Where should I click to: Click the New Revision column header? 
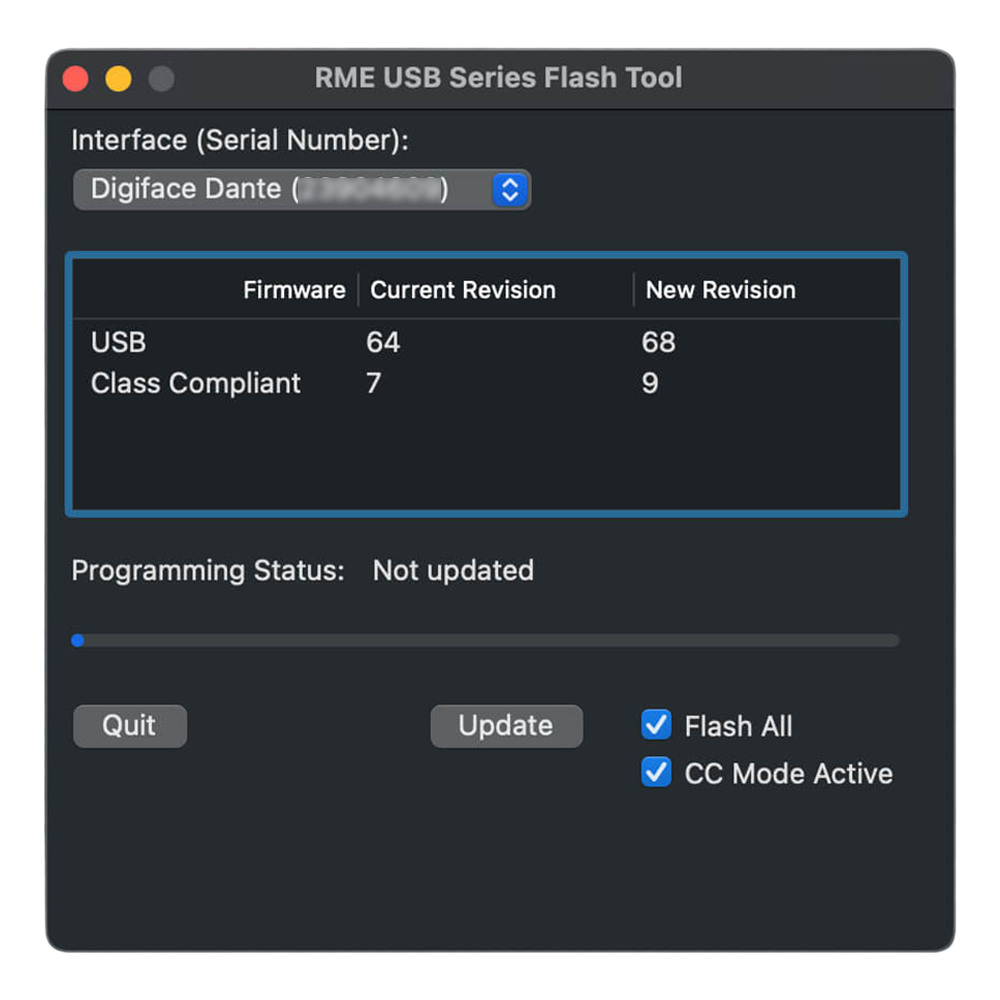coord(720,290)
